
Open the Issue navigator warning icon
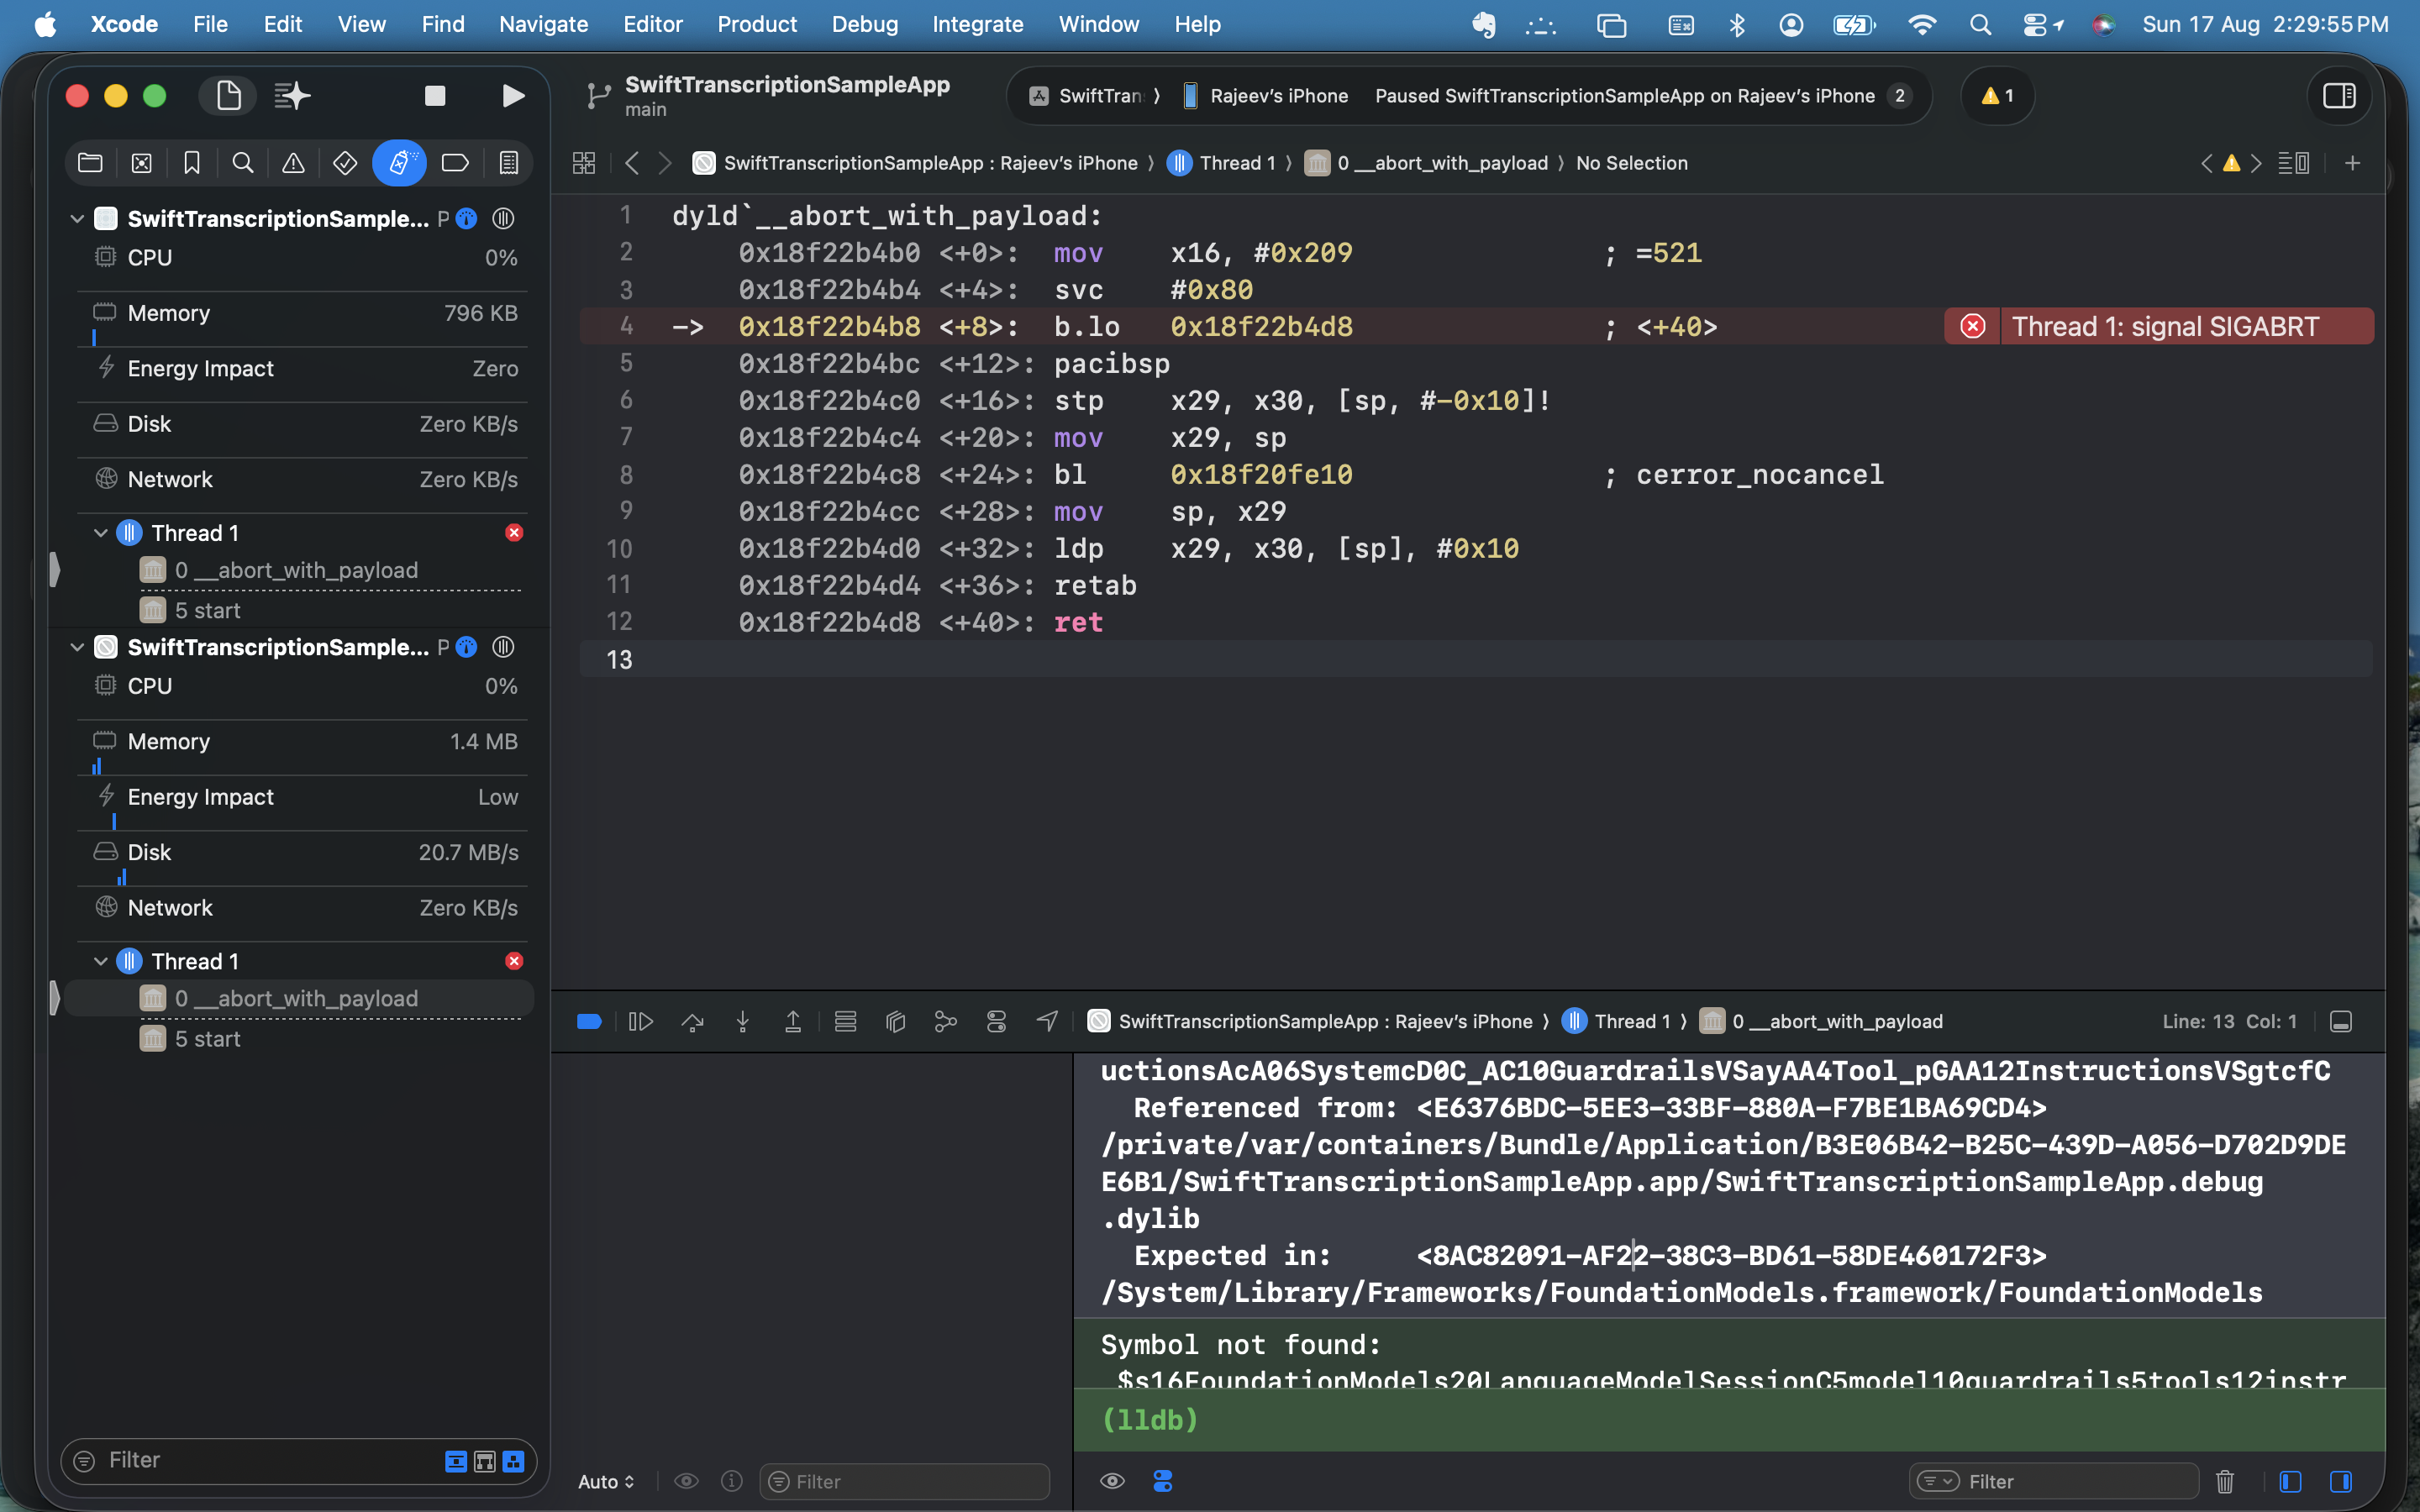293,163
